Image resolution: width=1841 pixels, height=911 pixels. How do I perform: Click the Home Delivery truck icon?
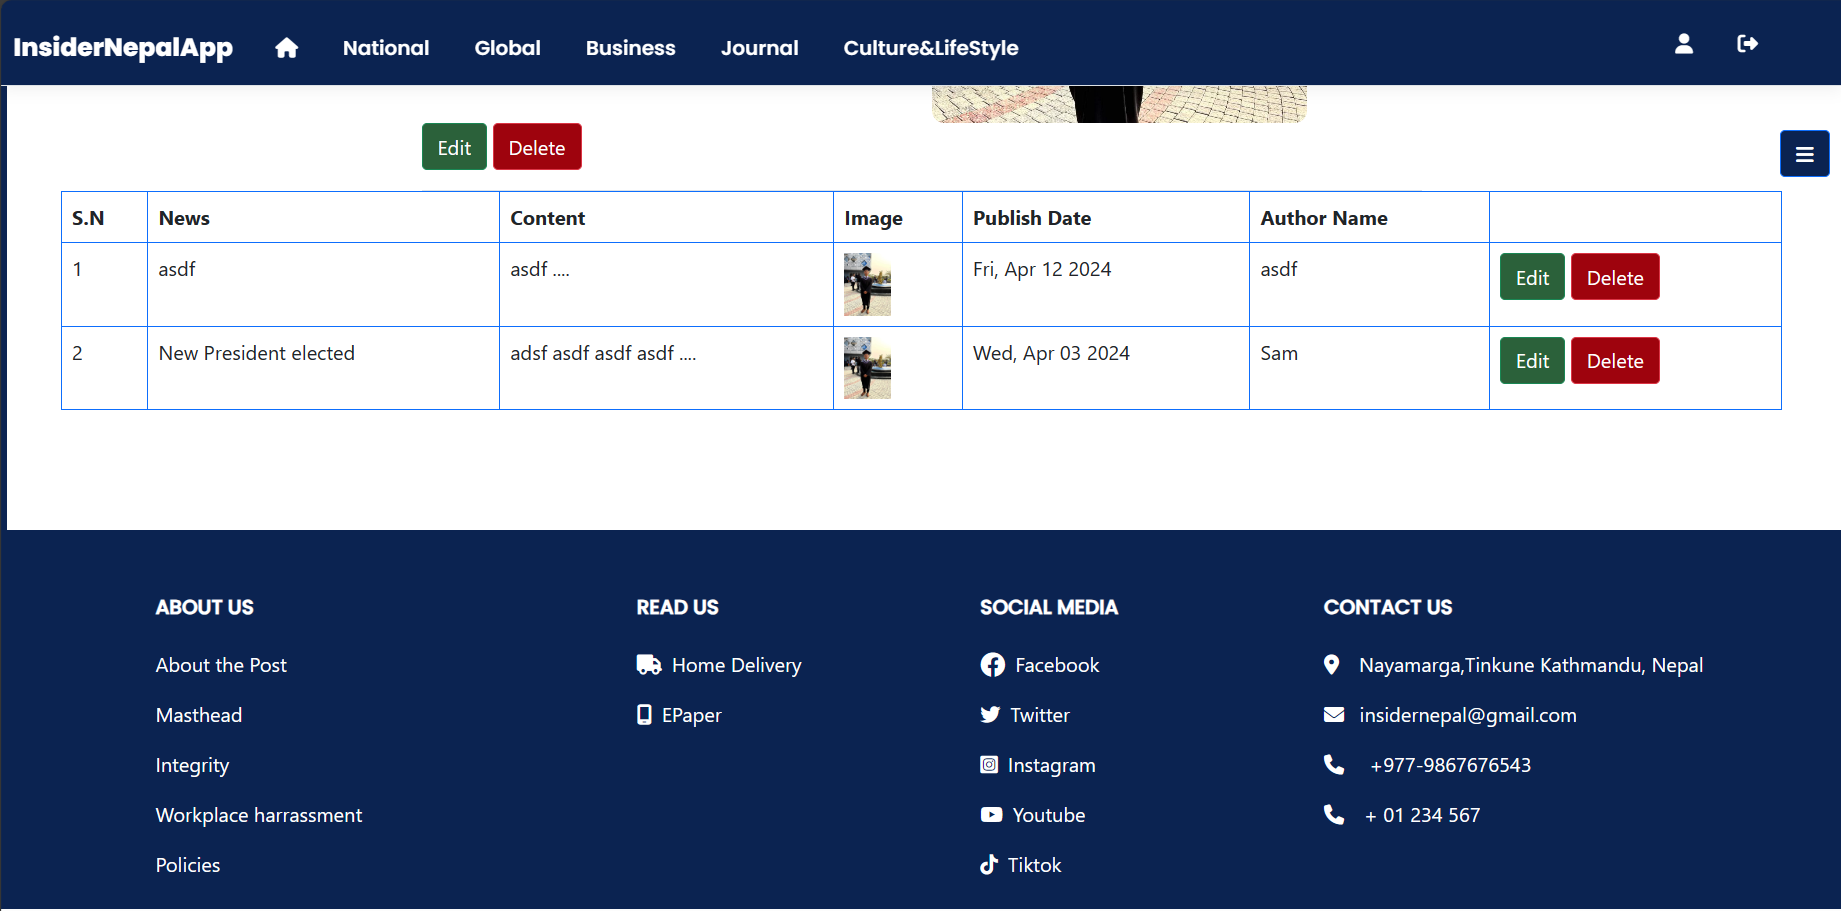point(649,665)
